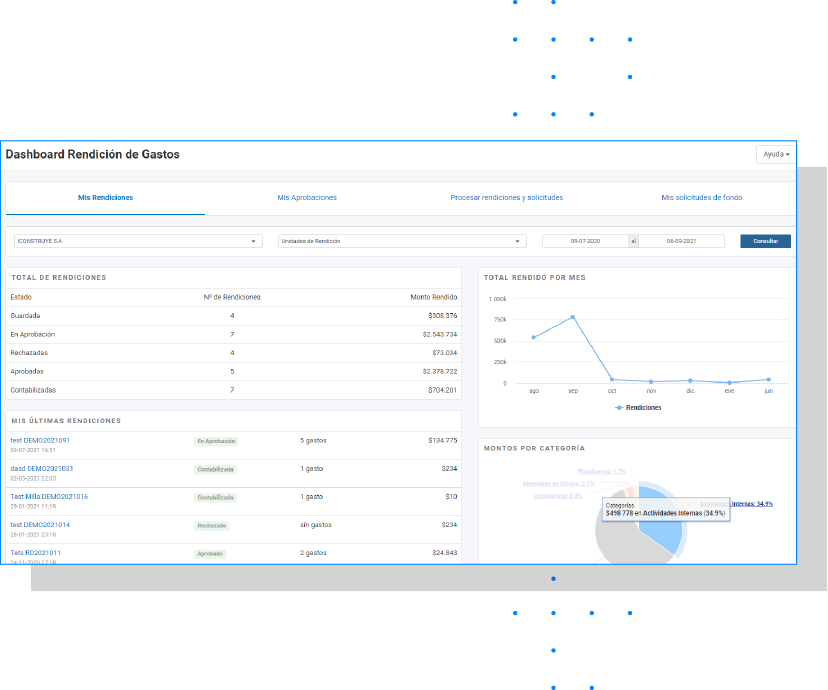Image resolution: width=828 pixels, height=690 pixels.
Task: Click the Consultar button
Action: 765,241
